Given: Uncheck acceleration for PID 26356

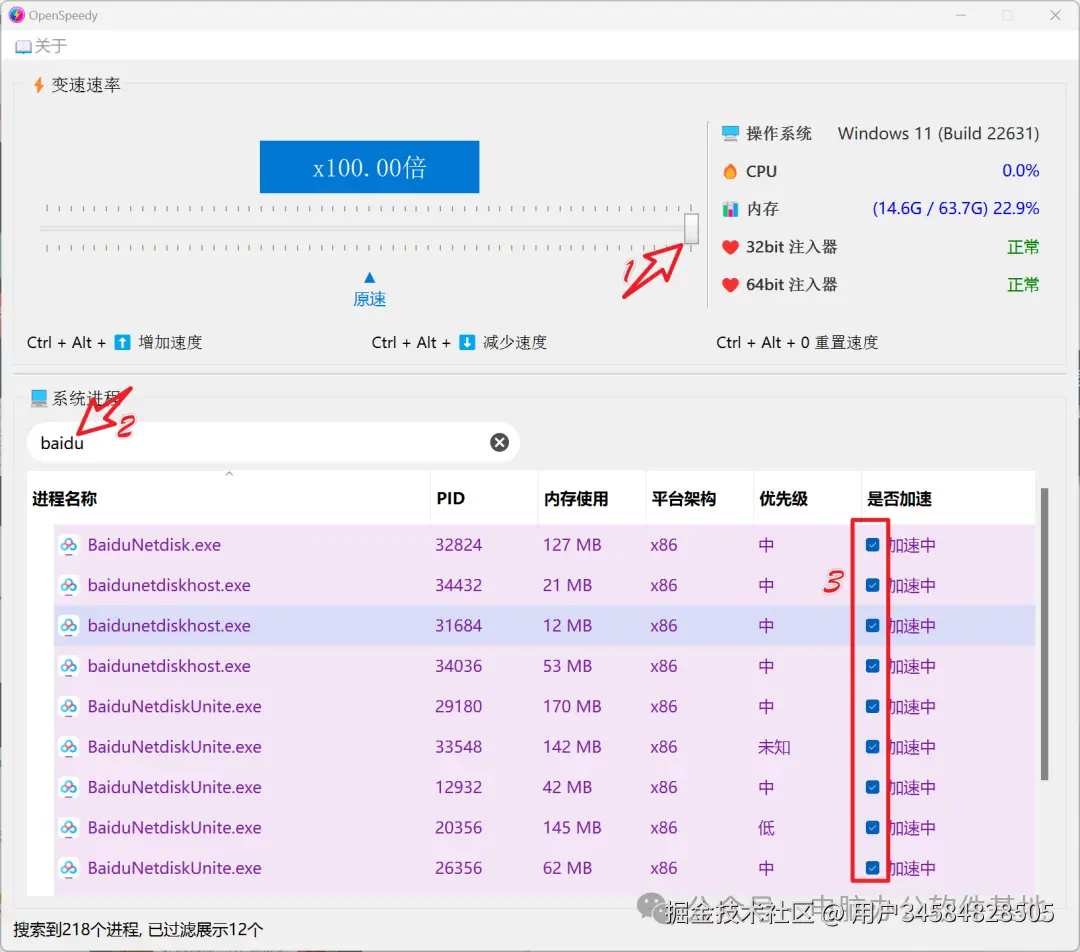Looking at the screenshot, I should 872,867.
